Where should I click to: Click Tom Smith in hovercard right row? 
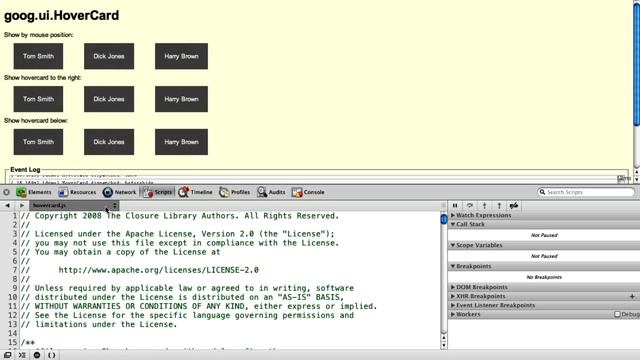(x=38, y=99)
